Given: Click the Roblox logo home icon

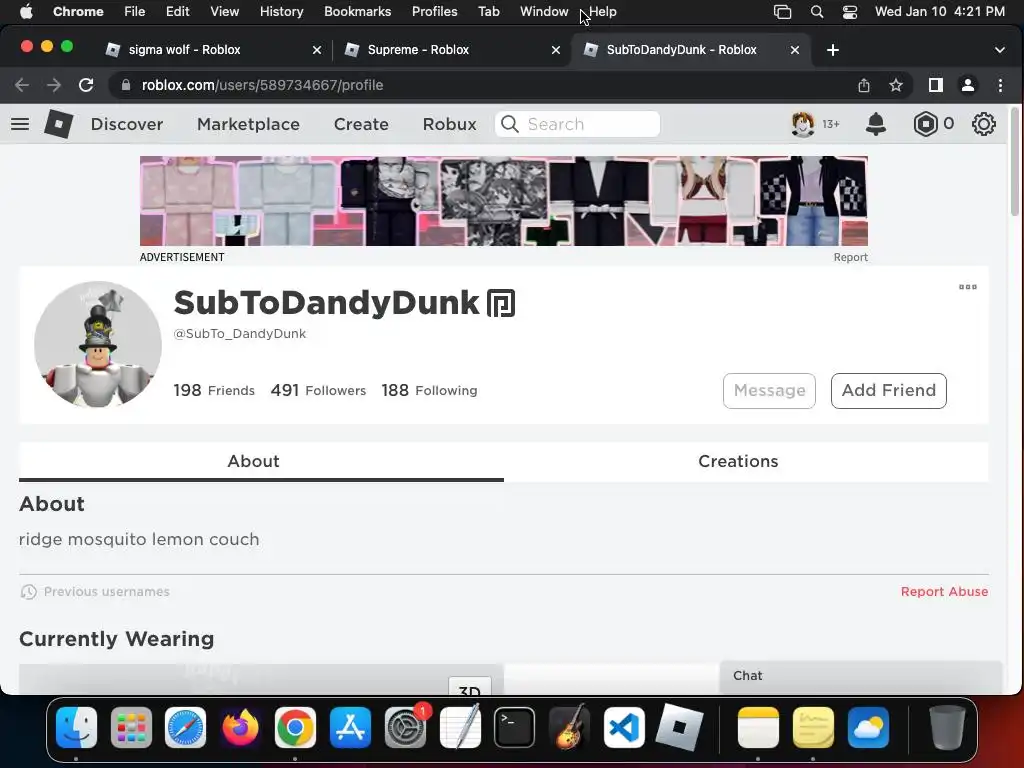Looking at the screenshot, I should pyautogui.click(x=58, y=124).
